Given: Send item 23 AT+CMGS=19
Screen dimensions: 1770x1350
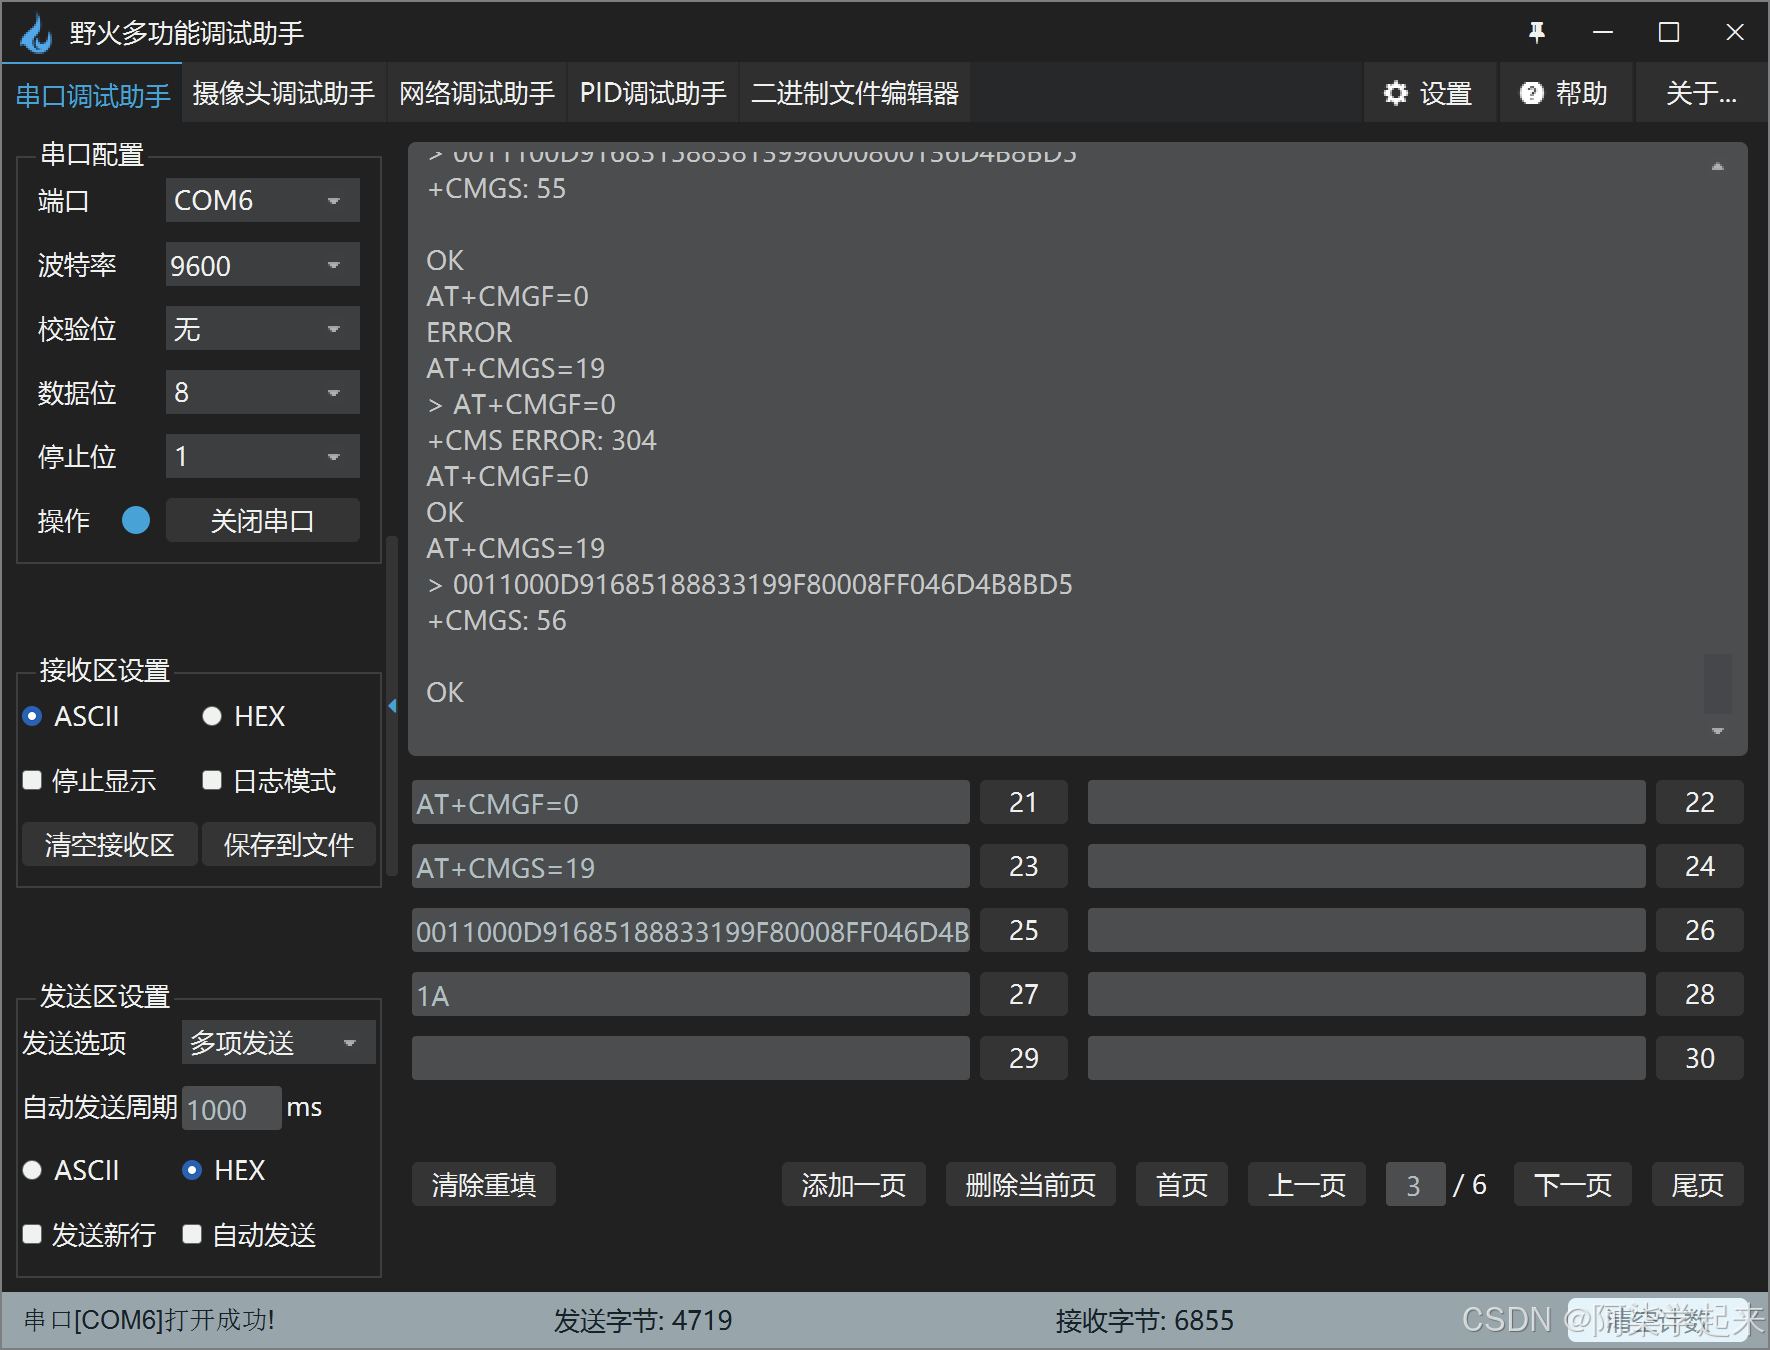Looking at the screenshot, I should [1024, 866].
